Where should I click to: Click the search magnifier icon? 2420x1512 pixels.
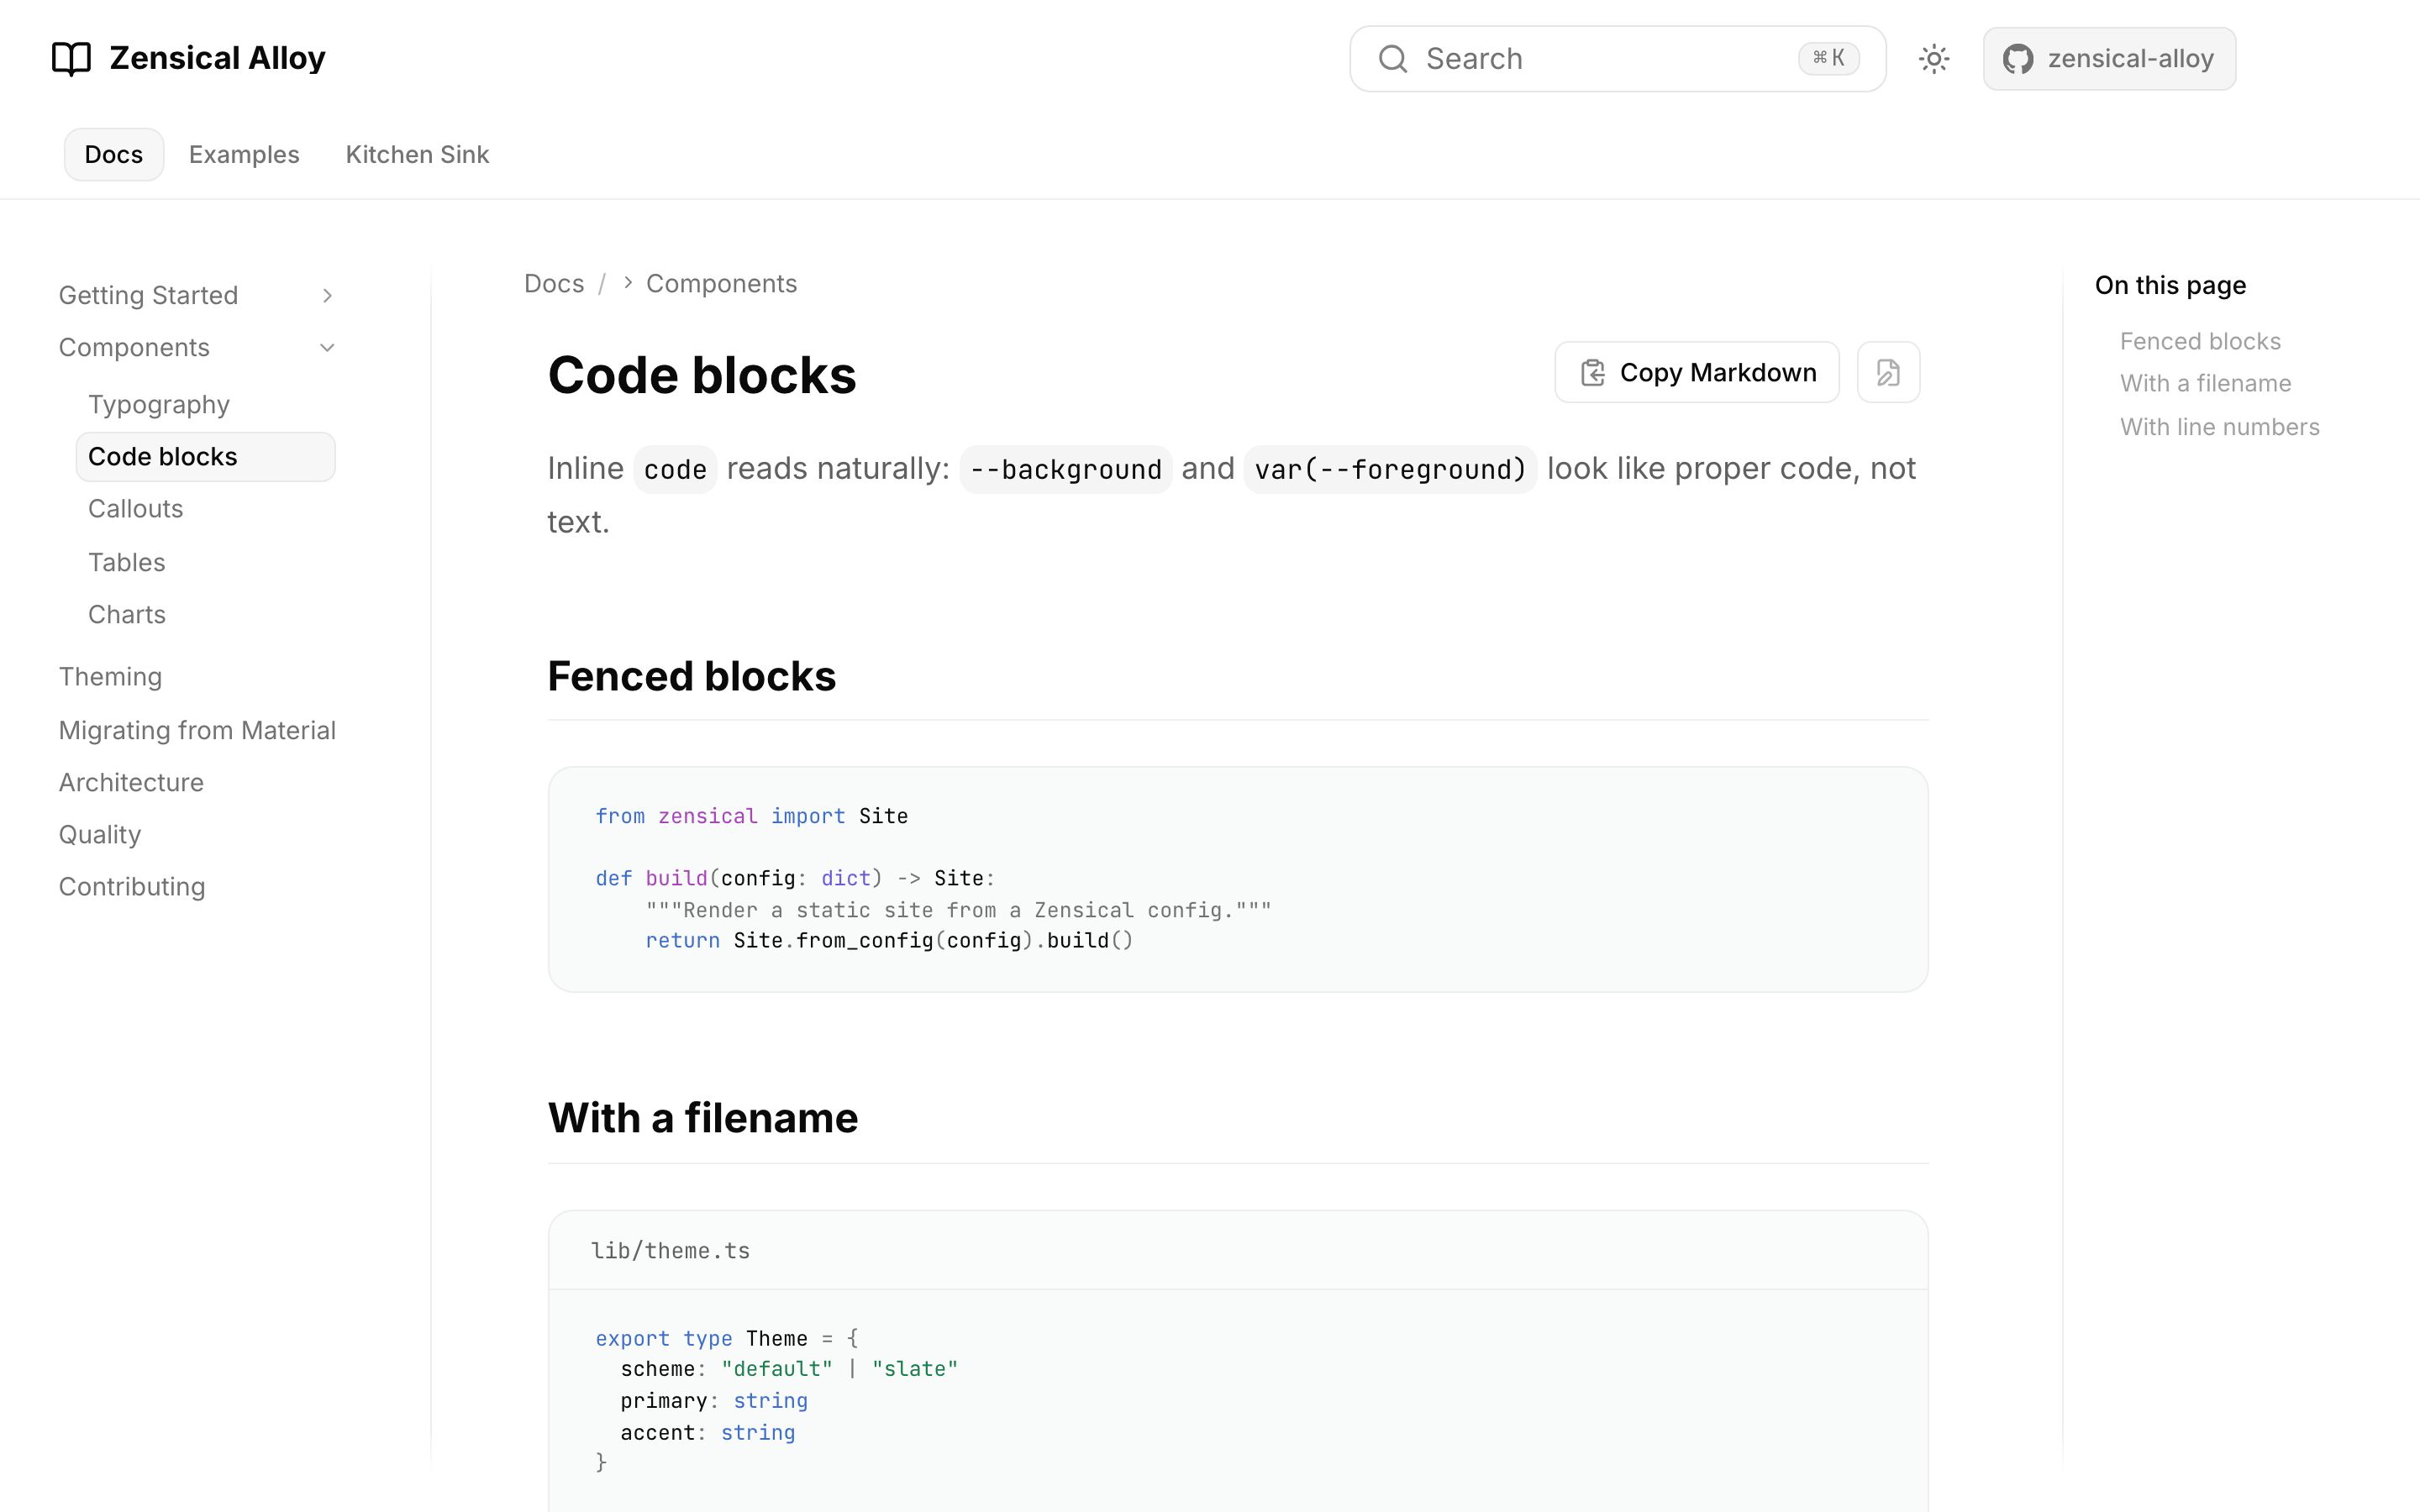(x=1393, y=59)
